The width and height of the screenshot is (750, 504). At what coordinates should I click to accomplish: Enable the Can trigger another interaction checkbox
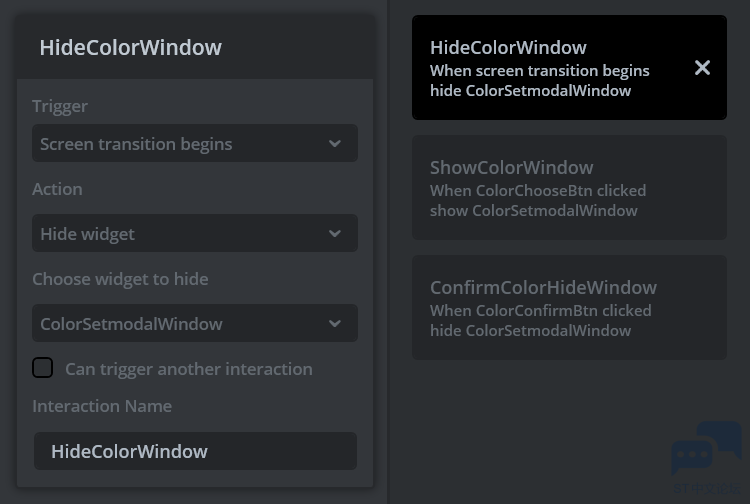(43, 368)
